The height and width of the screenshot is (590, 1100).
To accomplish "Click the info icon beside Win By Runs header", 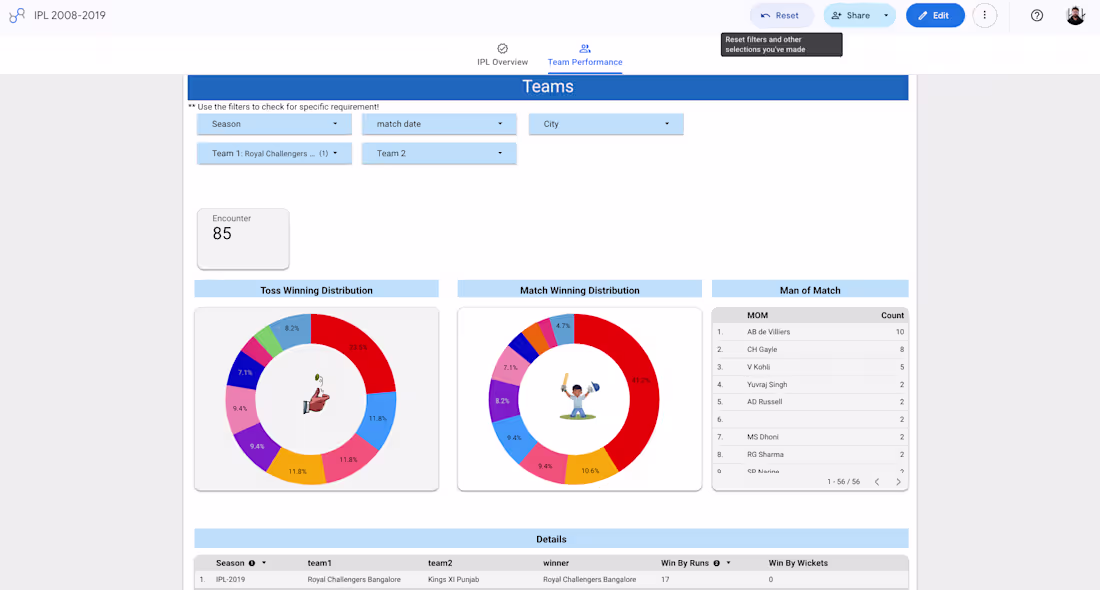I will (x=716, y=563).
